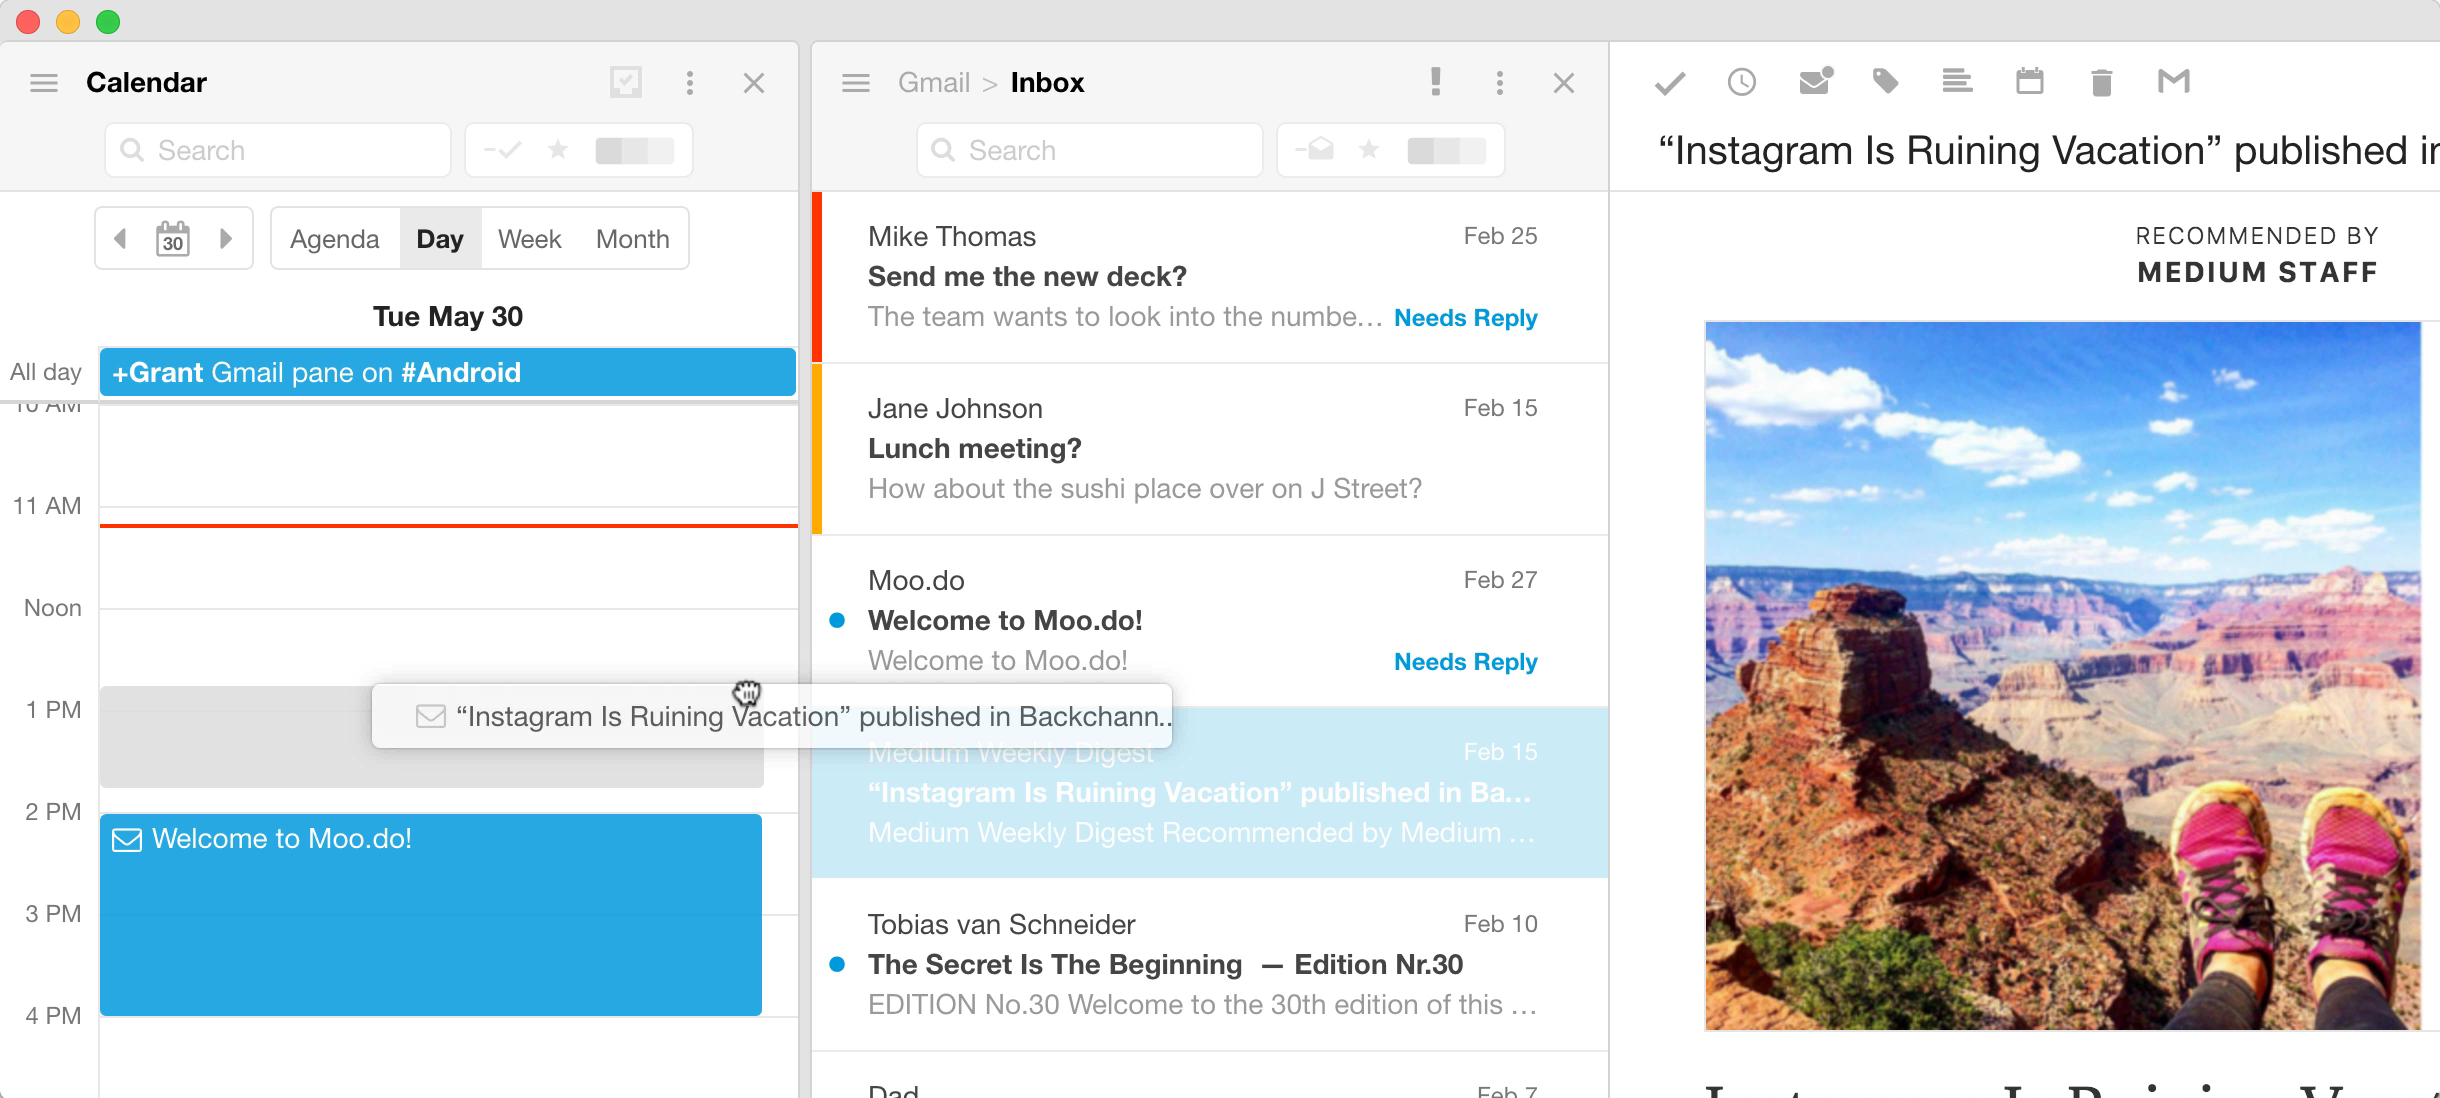This screenshot has width=2440, height=1098.
Task: Snooze email using the clock icon
Action: (1742, 82)
